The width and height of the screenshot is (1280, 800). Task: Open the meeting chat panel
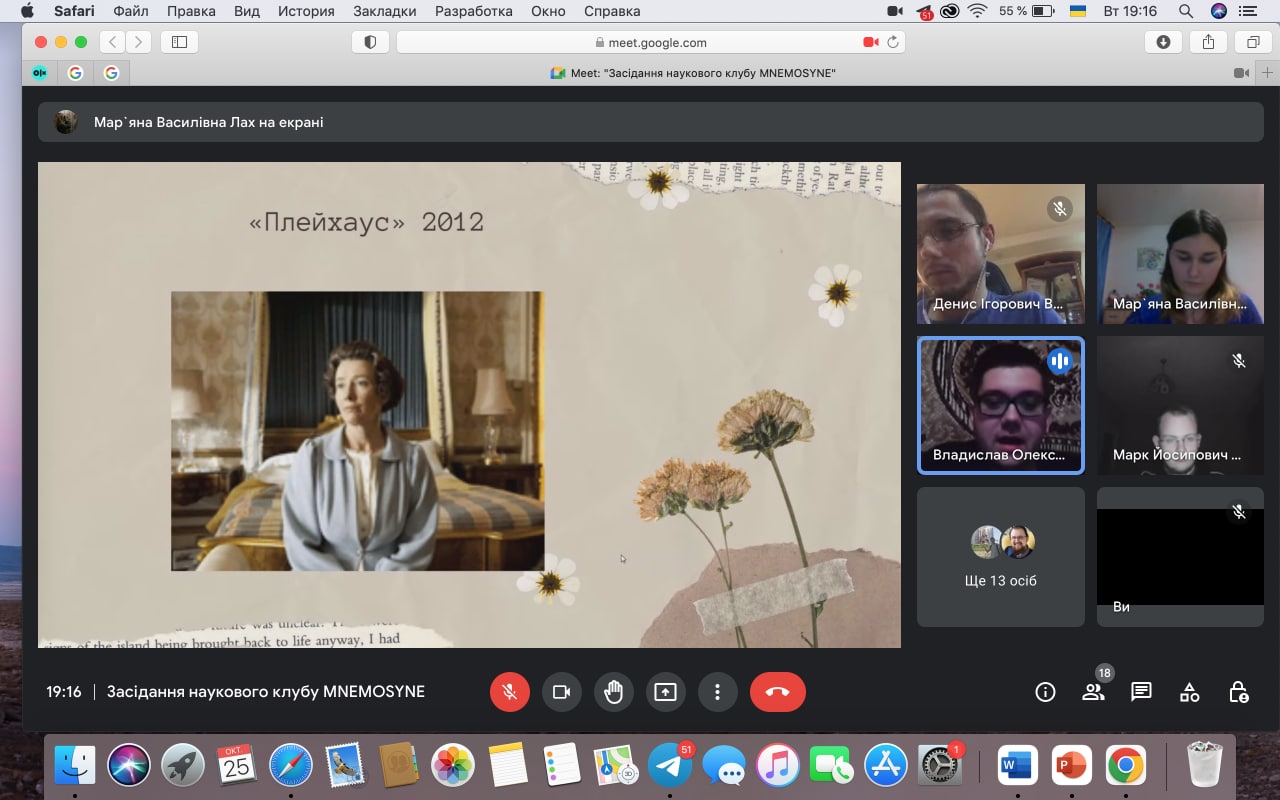pyautogui.click(x=1141, y=692)
